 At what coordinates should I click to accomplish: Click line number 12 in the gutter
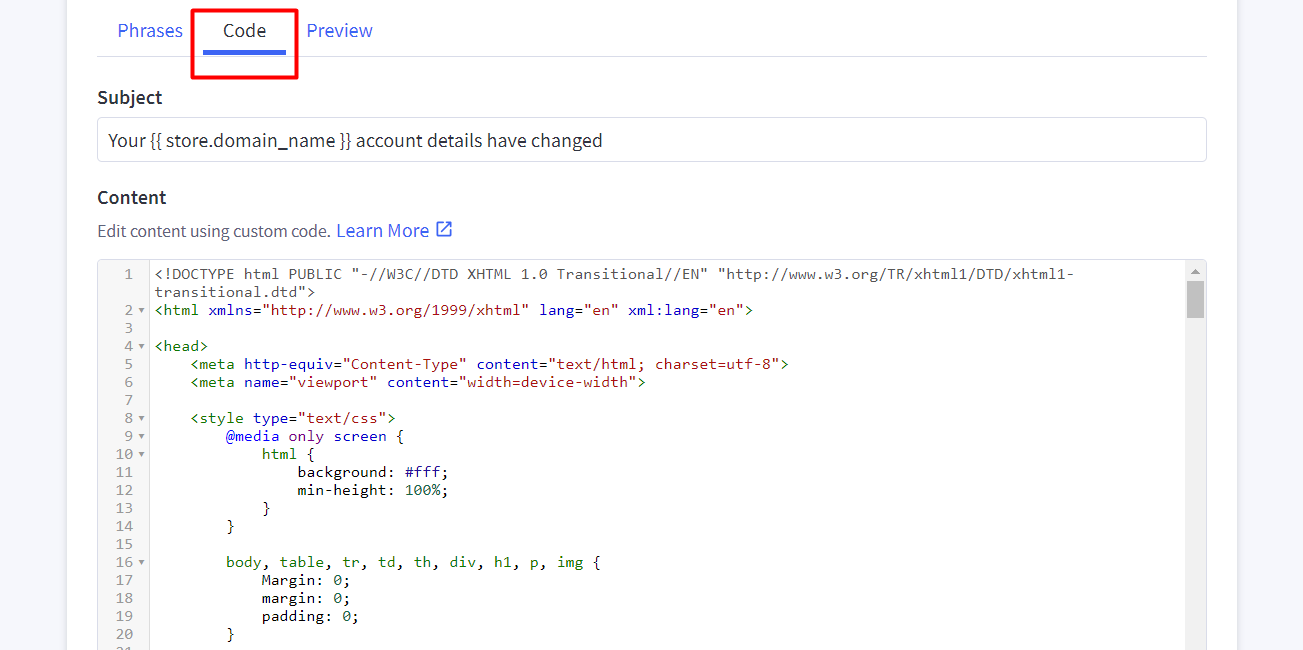tap(124, 490)
